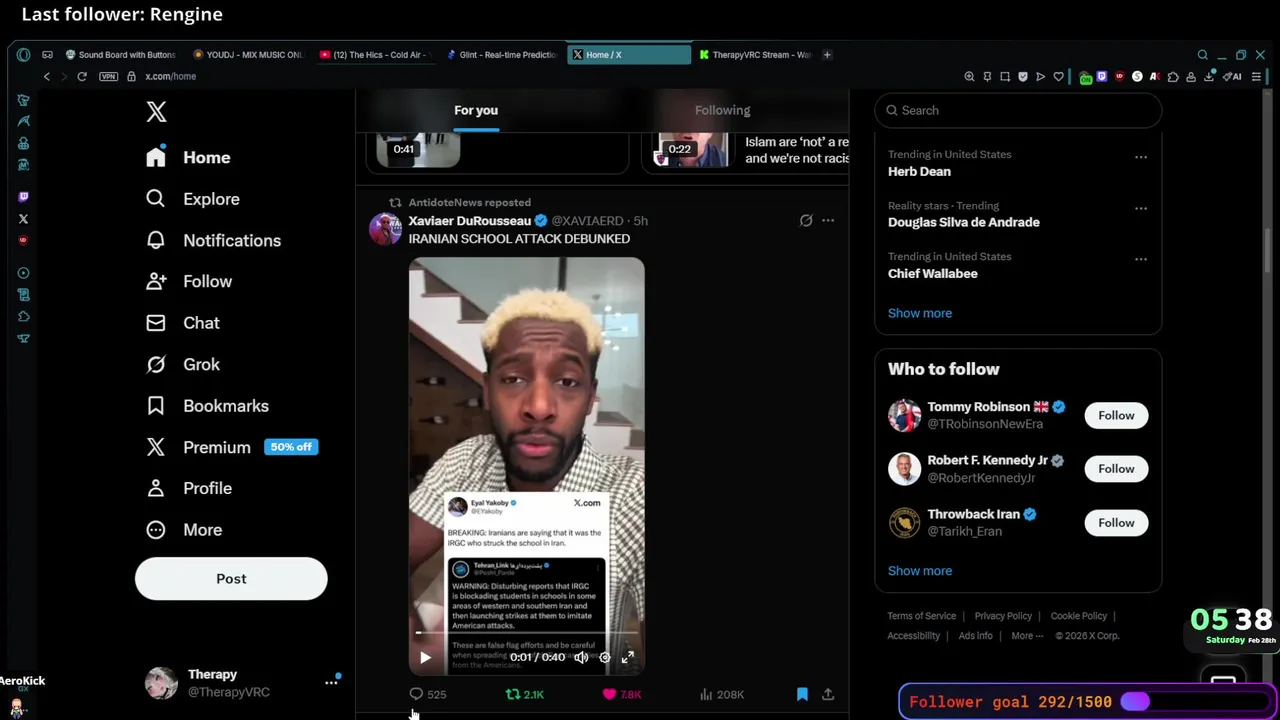This screenshot has width=1280, height=720.
Task: Reply to the post with 525 comments
Action: point(427,694)
